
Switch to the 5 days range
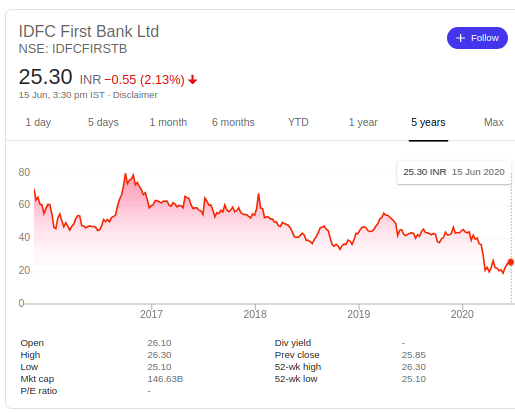click(103, 122)
